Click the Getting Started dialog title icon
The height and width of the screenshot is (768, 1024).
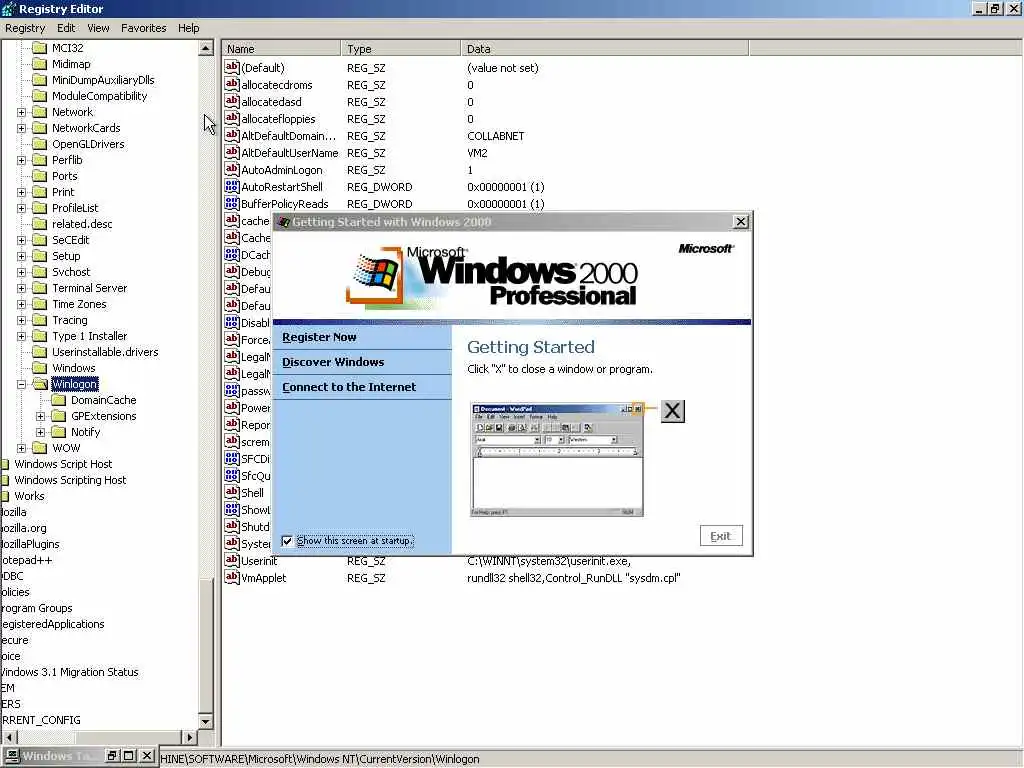pyautogui.click(x=283, y=222)
